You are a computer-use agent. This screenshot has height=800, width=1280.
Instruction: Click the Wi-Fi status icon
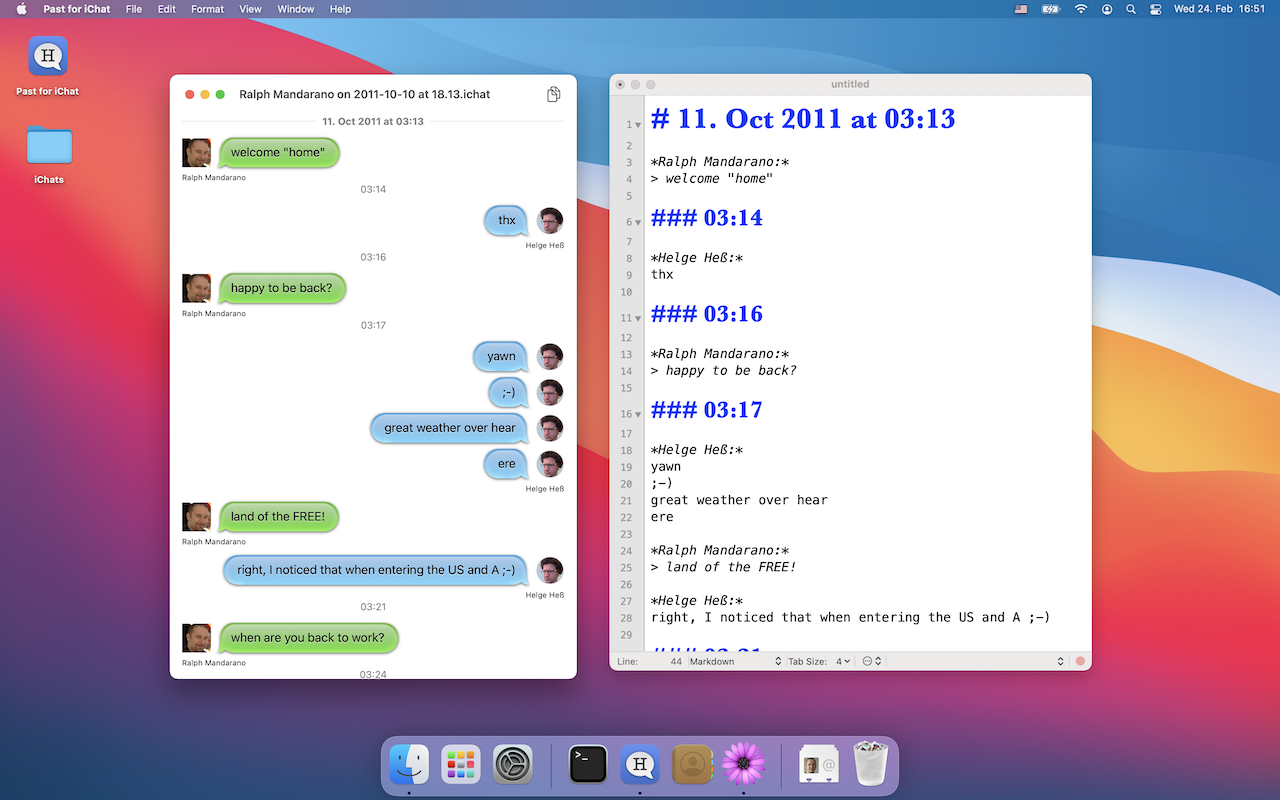click(x=1081, y=9)
